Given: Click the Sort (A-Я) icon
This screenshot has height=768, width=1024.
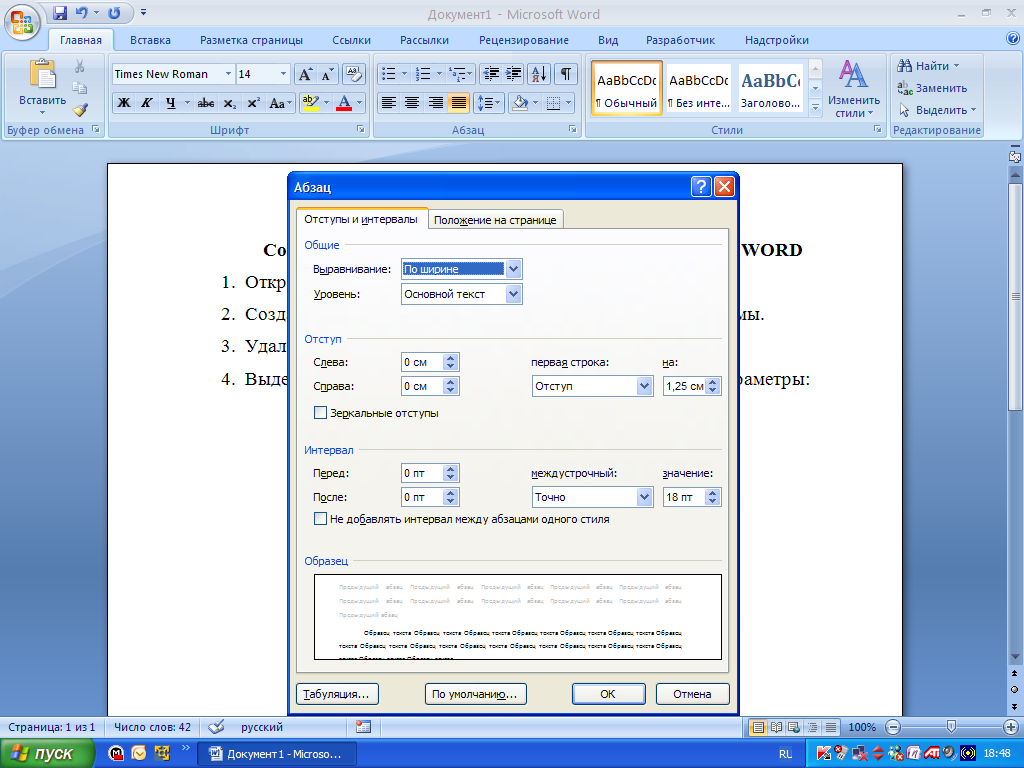Looking at the screenshot, I should pos(539,74).
